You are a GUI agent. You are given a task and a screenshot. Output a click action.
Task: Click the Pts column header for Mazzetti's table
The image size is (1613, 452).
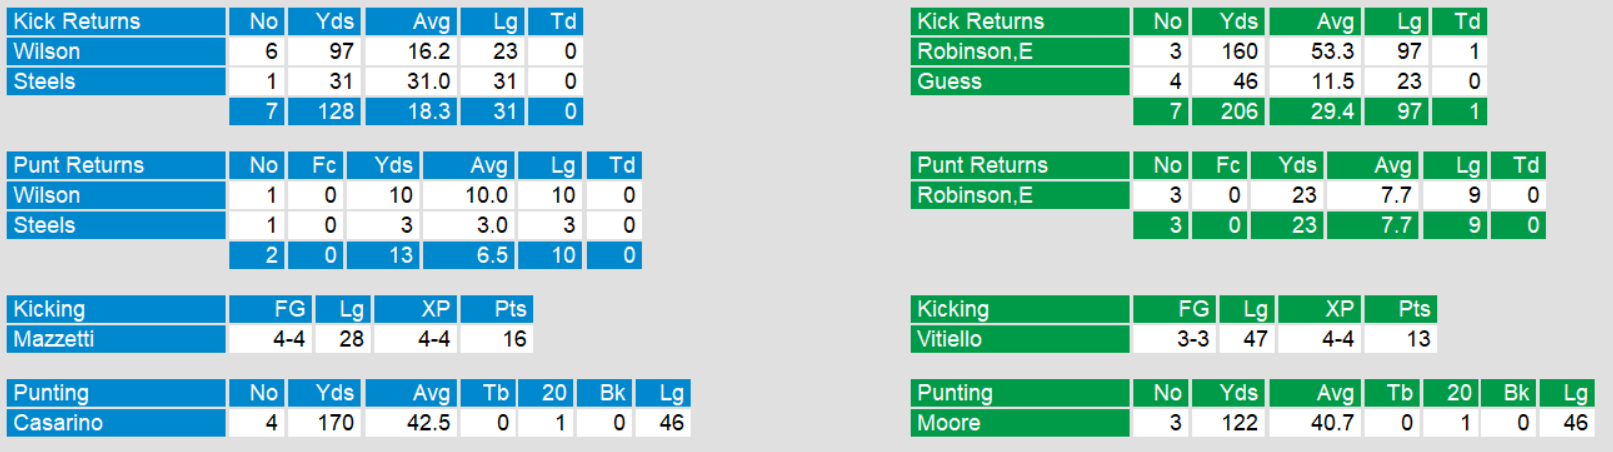pos(510,309)
